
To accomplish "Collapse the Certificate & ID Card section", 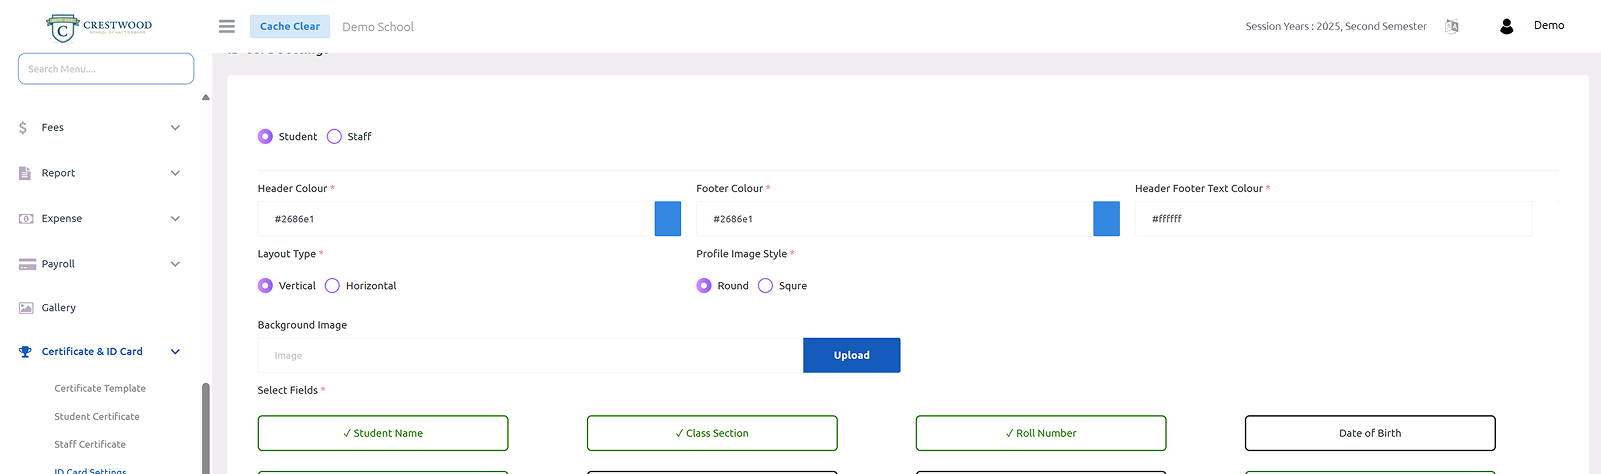I will tap(175, 352).
